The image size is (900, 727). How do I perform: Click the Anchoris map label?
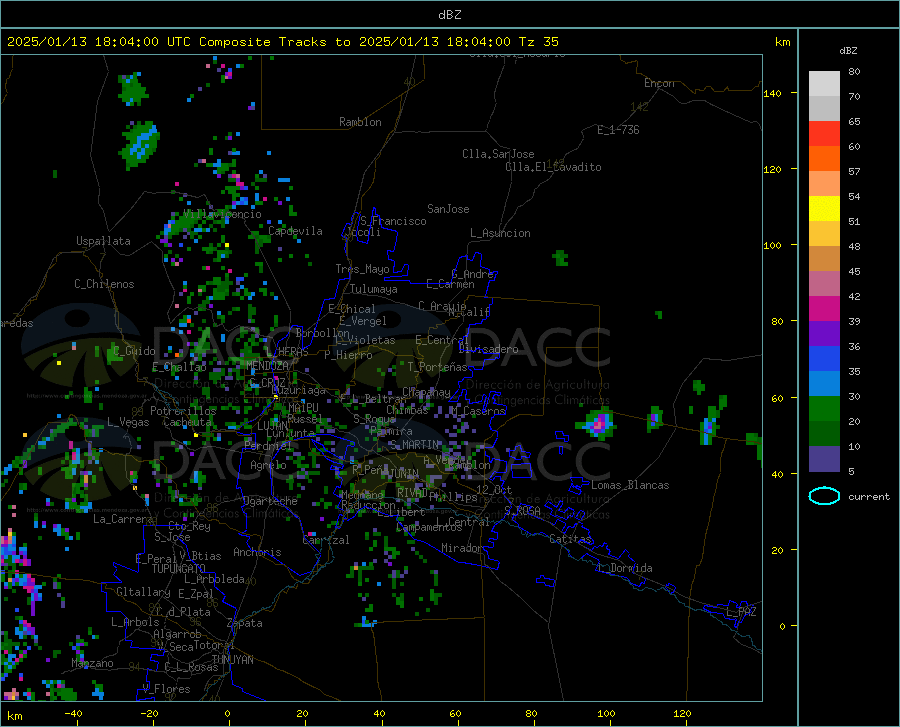257,552
